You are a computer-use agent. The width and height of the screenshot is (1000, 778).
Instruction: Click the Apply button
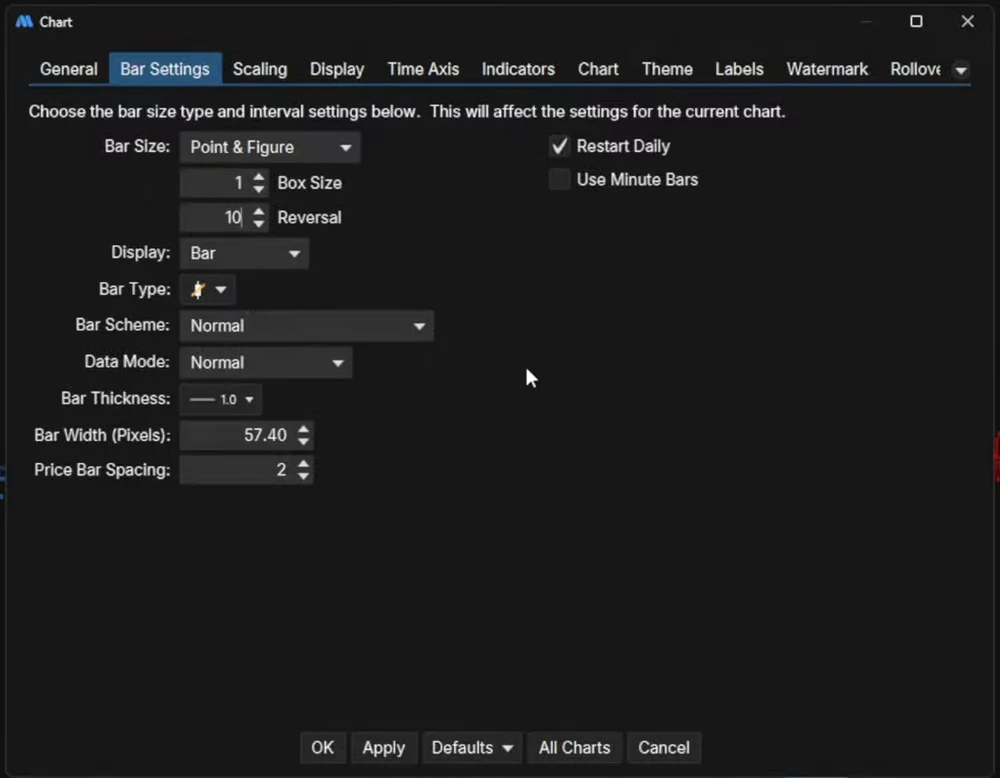pyautogui.click(x=384, y=747)
